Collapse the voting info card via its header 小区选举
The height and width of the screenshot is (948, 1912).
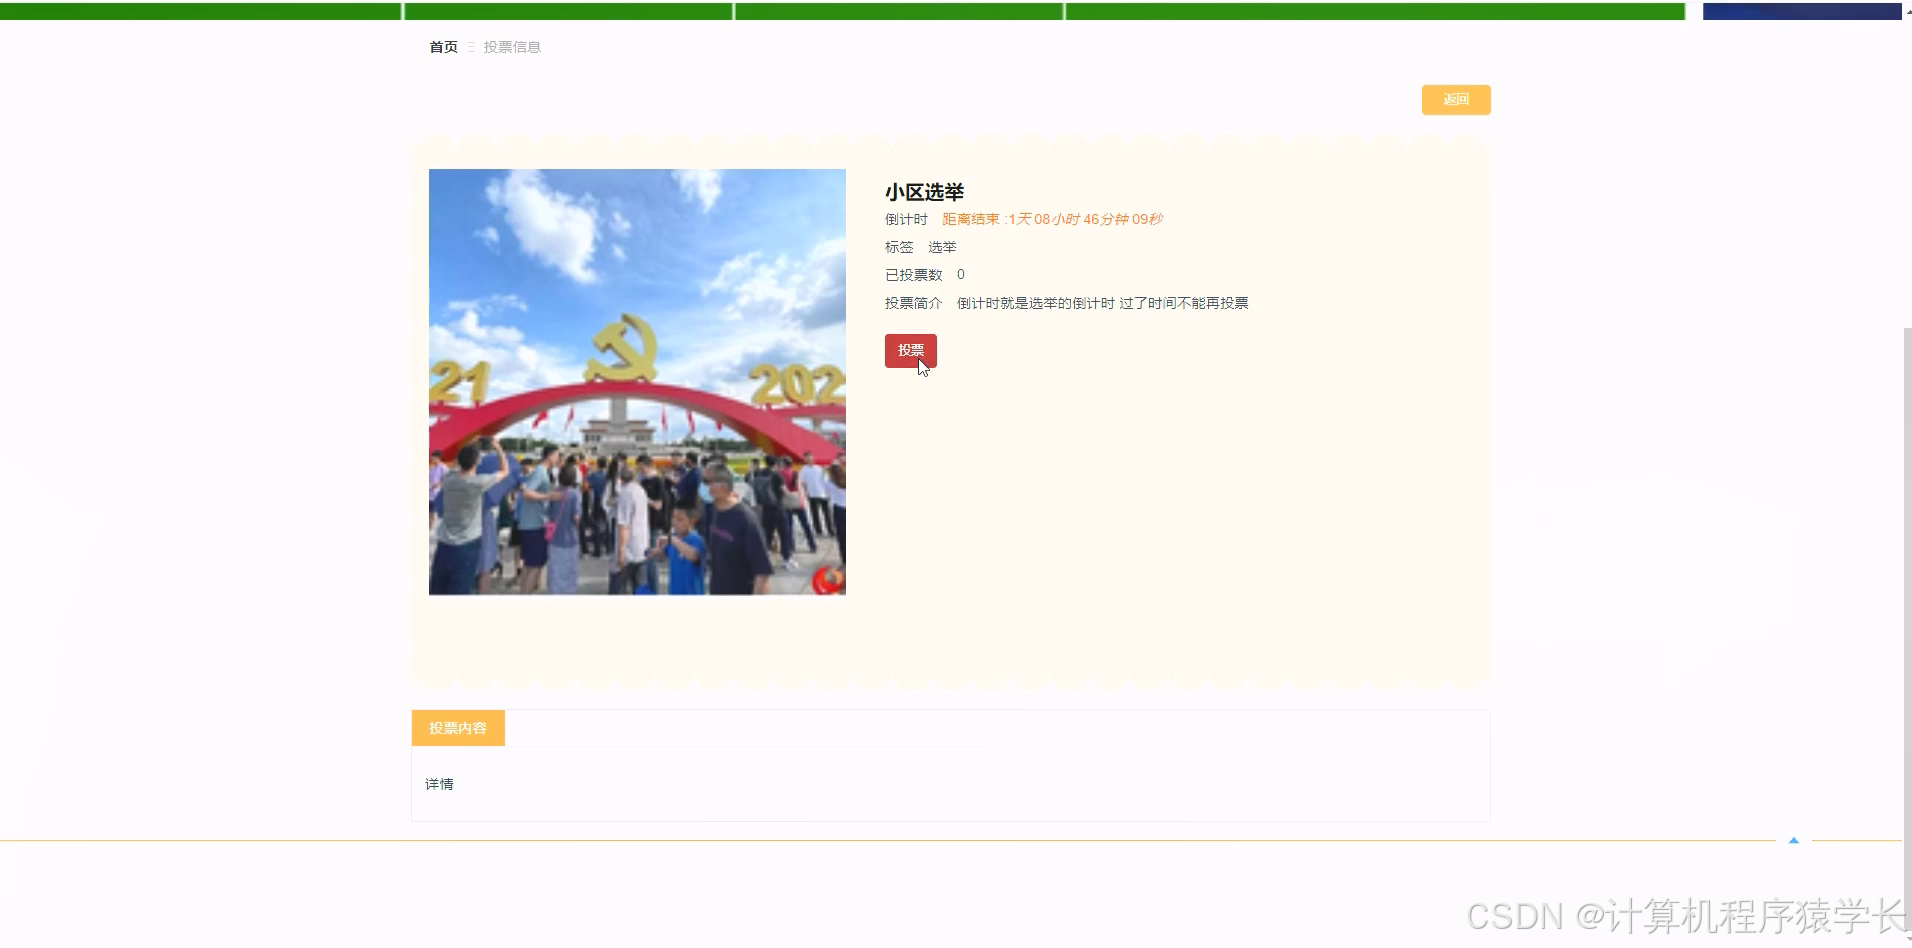pos(924,191)
